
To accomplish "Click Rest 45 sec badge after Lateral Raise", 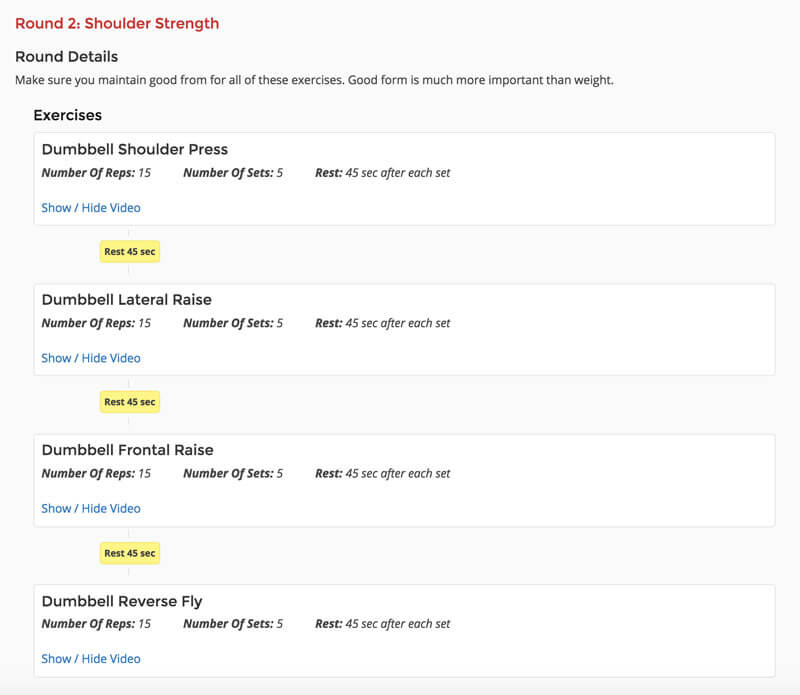I will click(130, 402).
